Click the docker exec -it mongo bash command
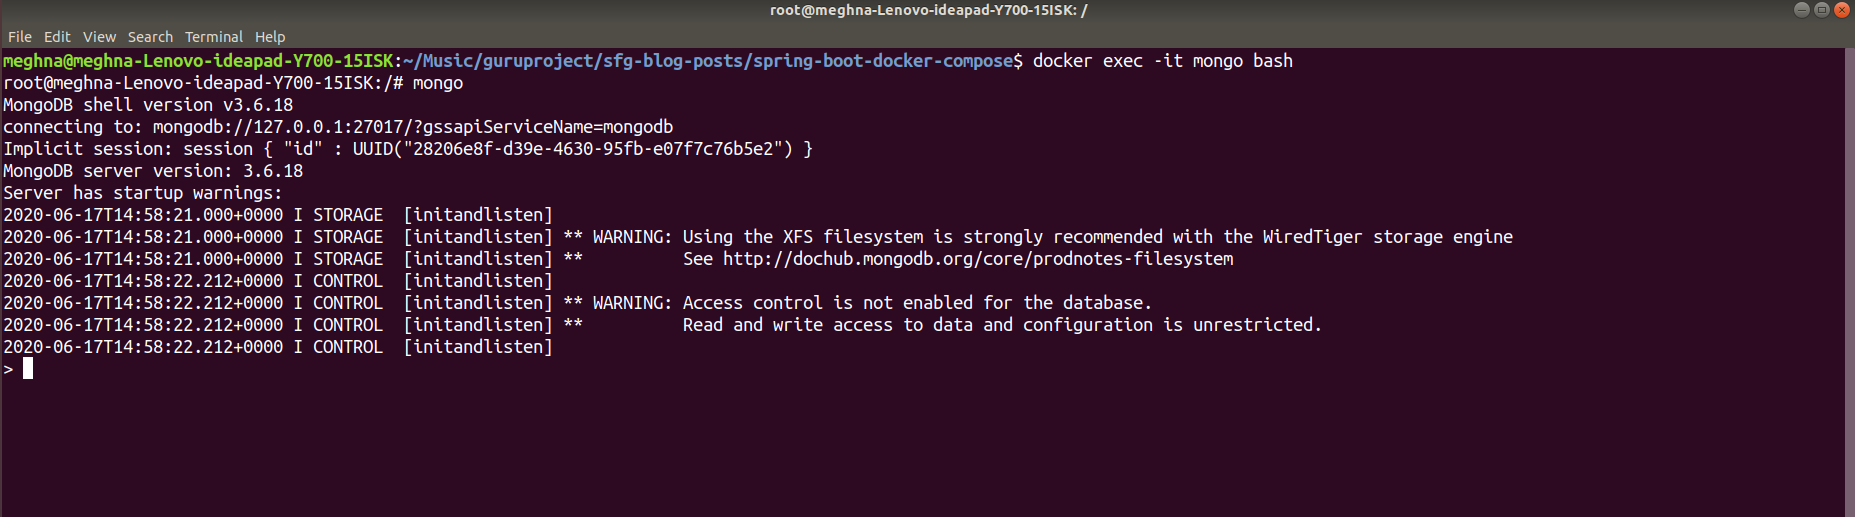 tap(1163, 61)
